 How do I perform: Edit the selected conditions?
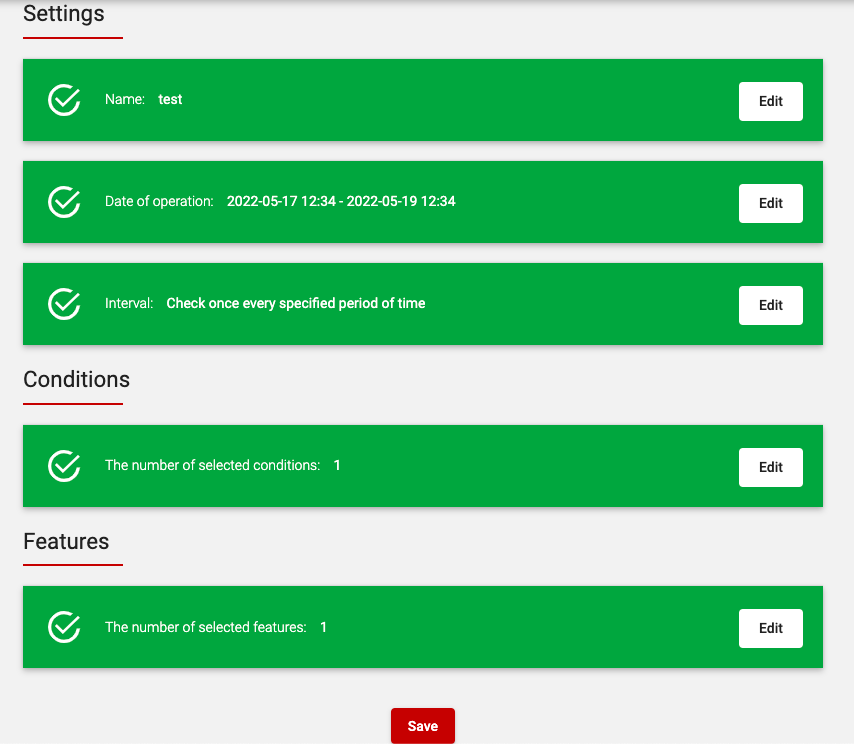click(x=771, y=467)
